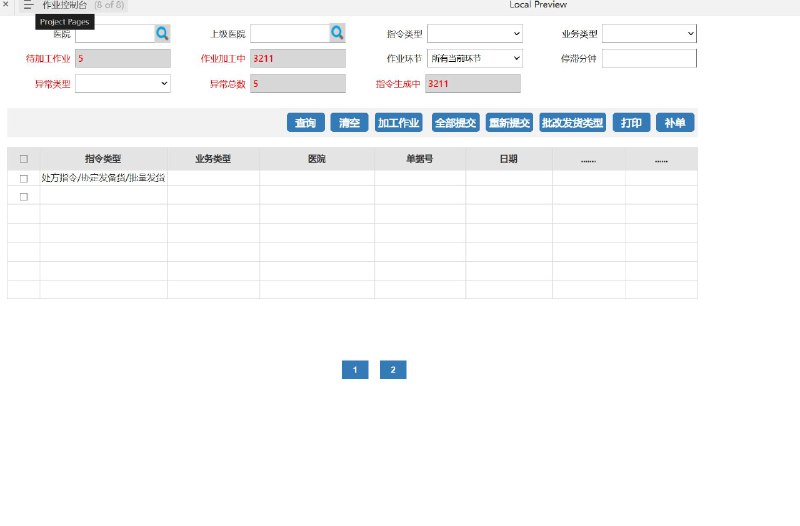The width and height of the screenshot is (800, 526).
Task: Click the 医院 column header
Action: tap(317, 159)
